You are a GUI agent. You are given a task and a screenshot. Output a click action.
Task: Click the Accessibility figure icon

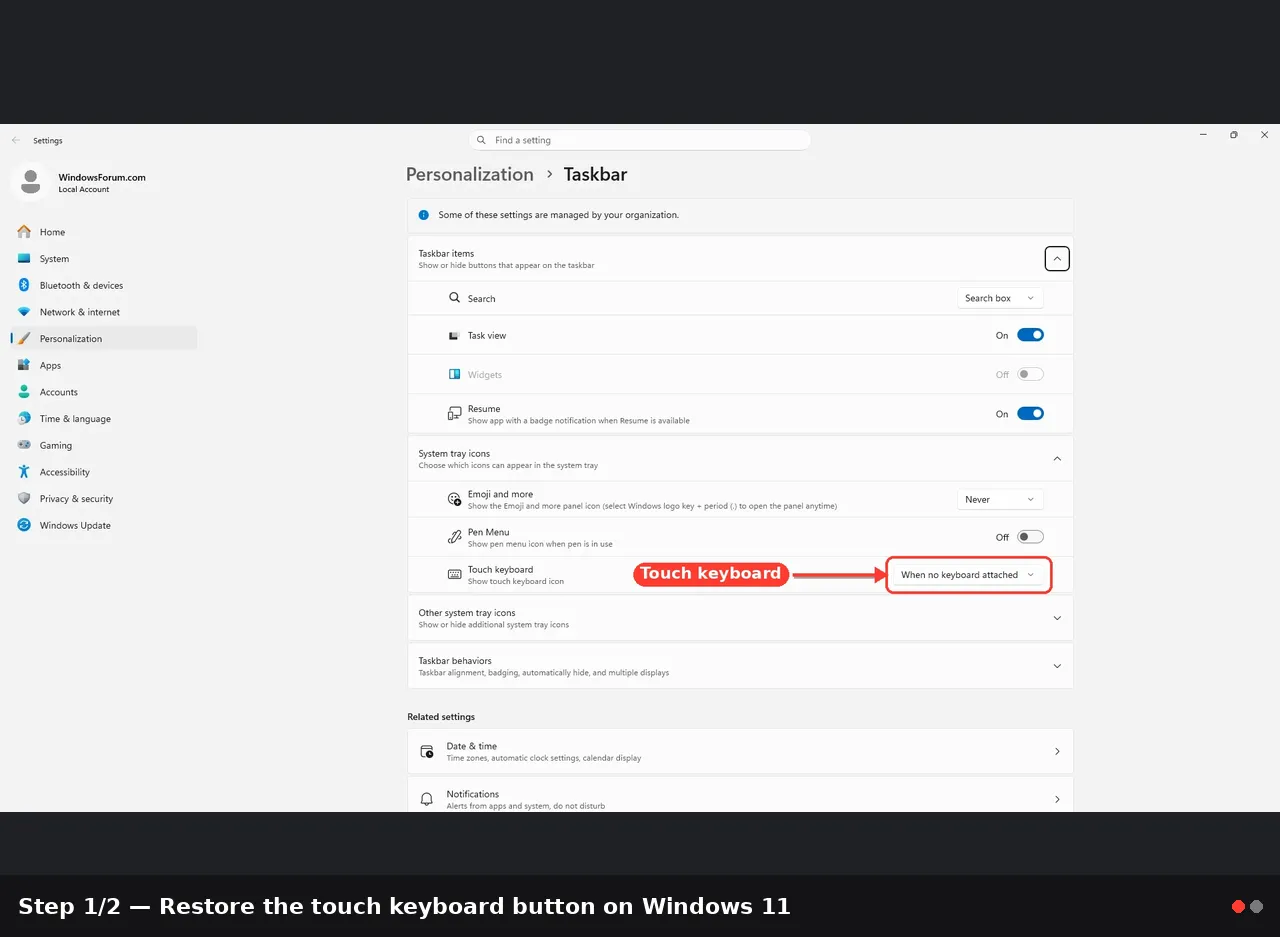24,472
